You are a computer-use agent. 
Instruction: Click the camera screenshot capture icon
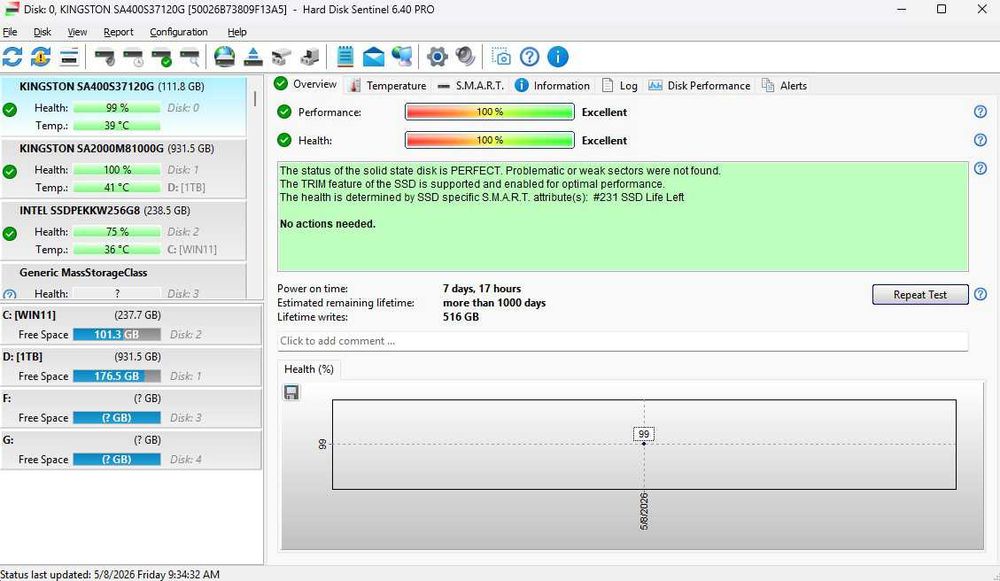[501, 57]
